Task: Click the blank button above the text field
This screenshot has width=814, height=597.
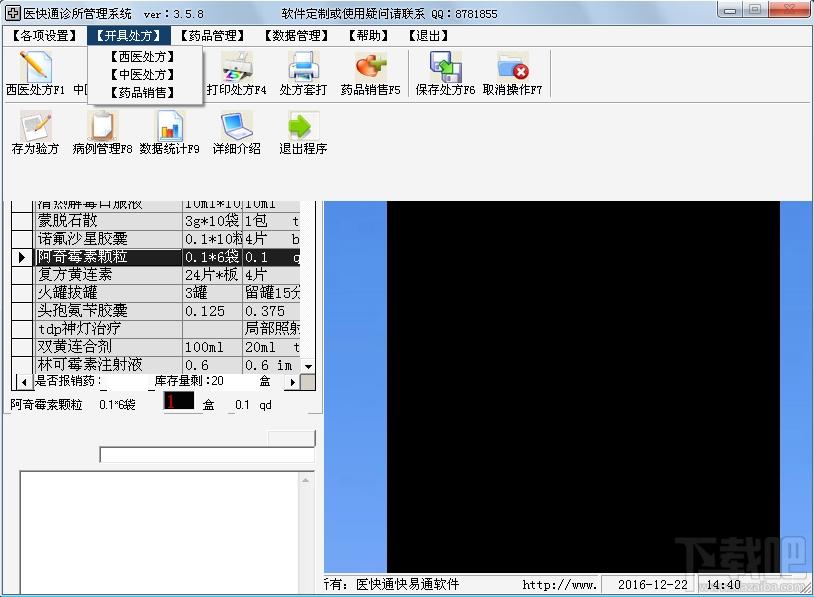Action: pos(291,438)
